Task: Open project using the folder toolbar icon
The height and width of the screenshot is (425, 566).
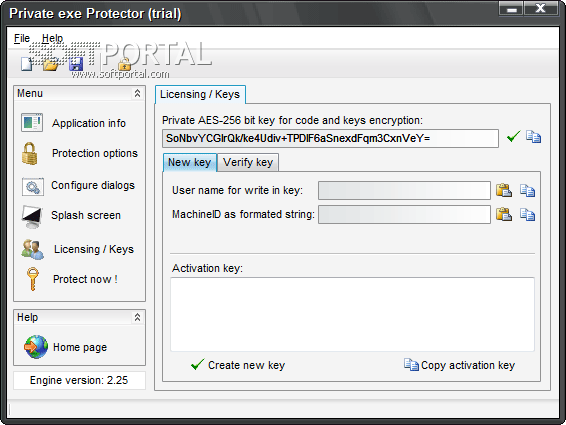Action: [x=51, y=65]
